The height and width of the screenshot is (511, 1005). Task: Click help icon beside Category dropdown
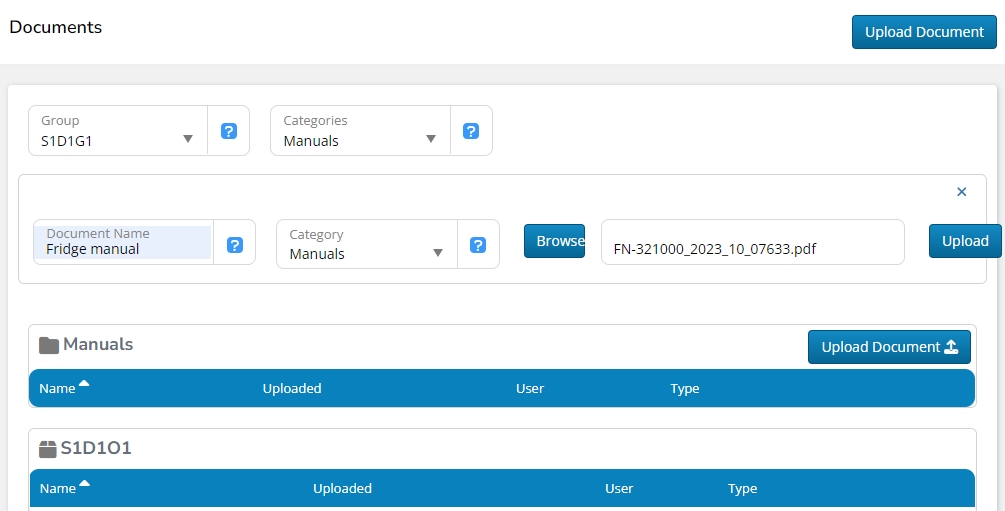[x=478, y=245]
